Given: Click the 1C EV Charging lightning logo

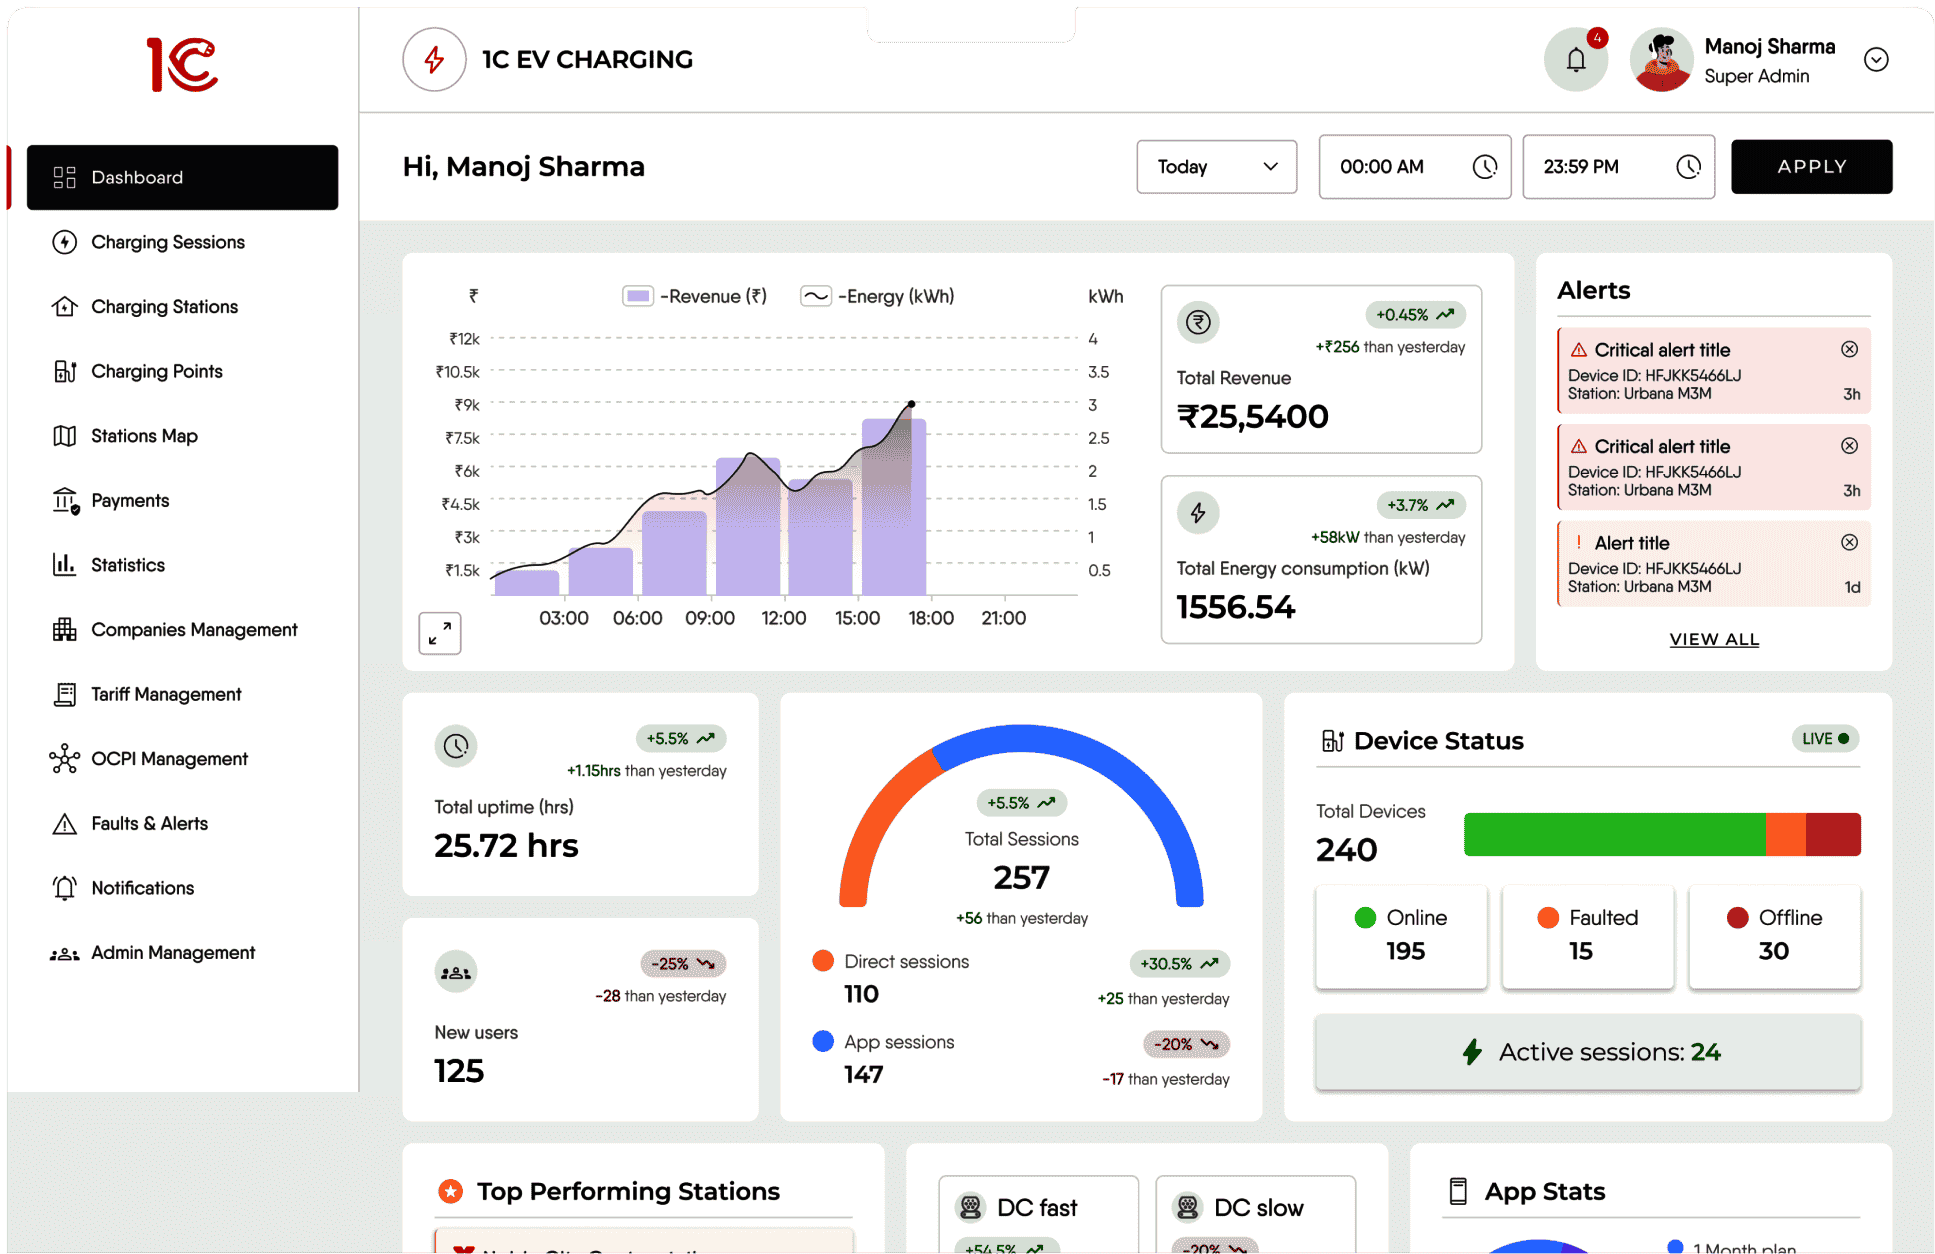Looking at the screenshot, I should (x=434, y=60).
